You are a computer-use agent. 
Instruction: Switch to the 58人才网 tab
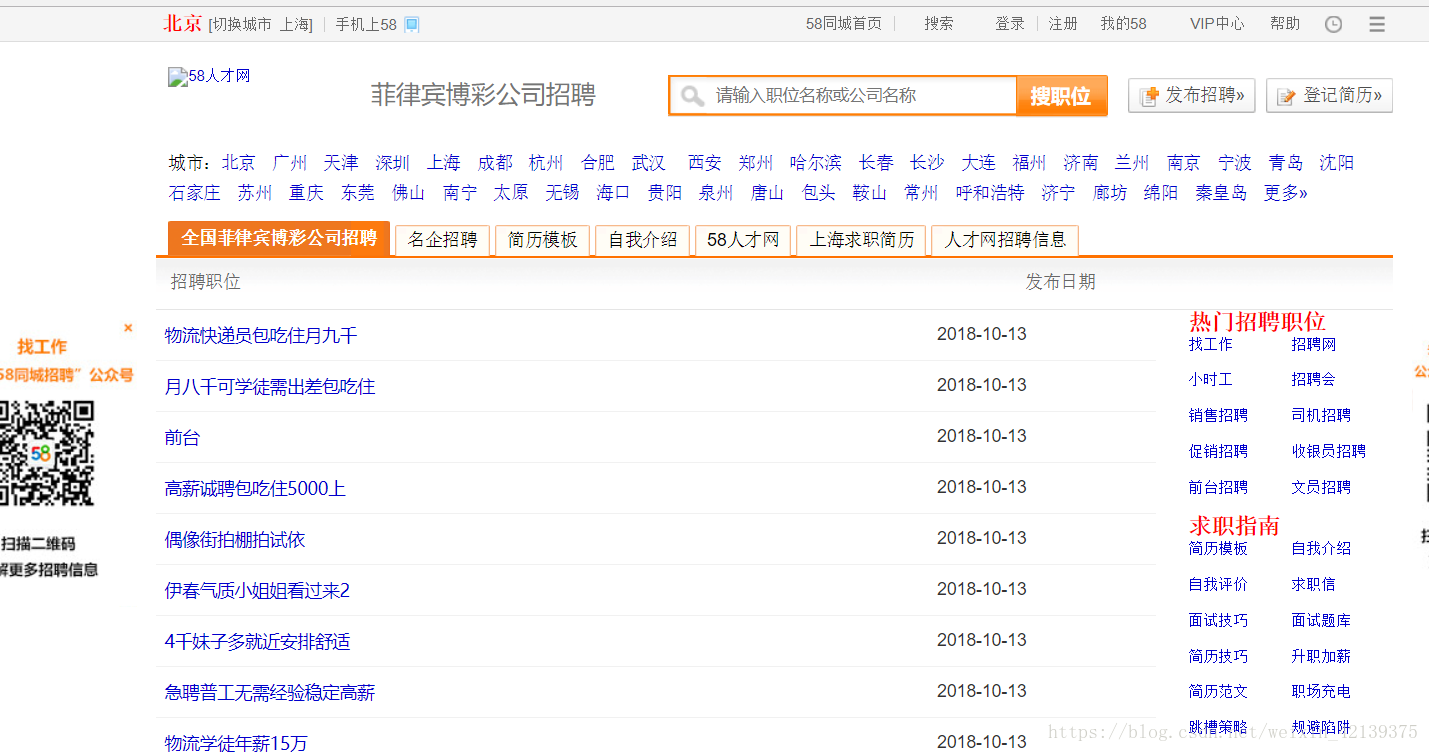pyautogui.click(x=743, y=240)
